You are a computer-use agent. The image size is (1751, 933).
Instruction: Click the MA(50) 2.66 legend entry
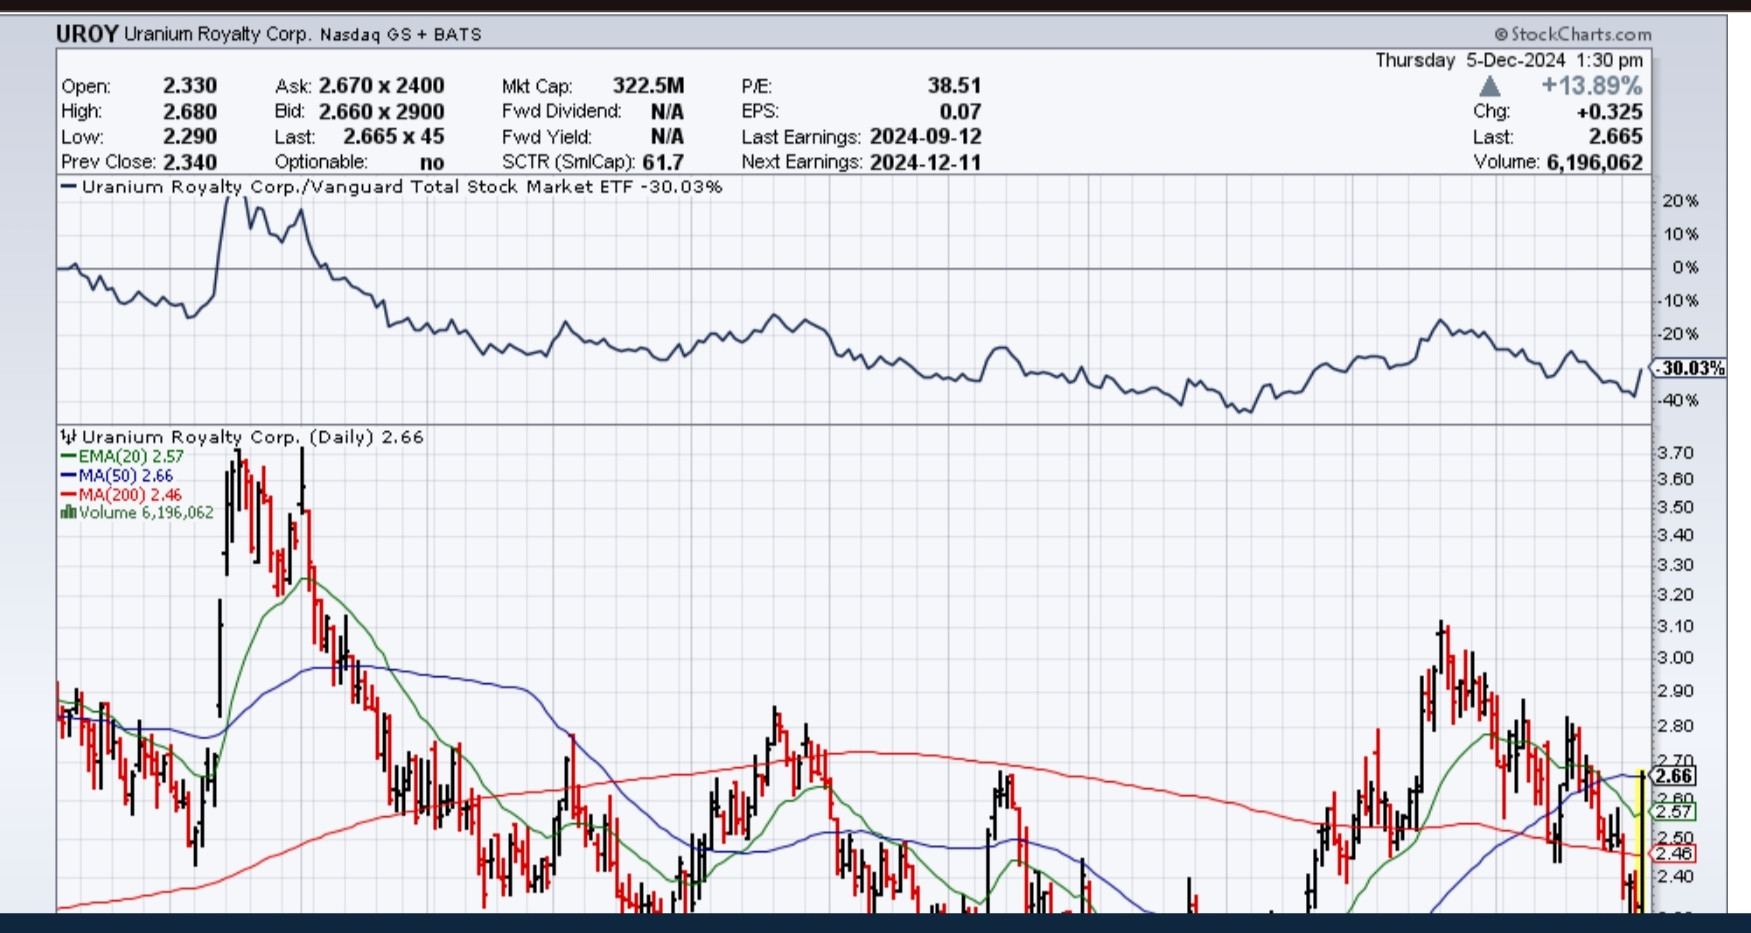[116, 476]
